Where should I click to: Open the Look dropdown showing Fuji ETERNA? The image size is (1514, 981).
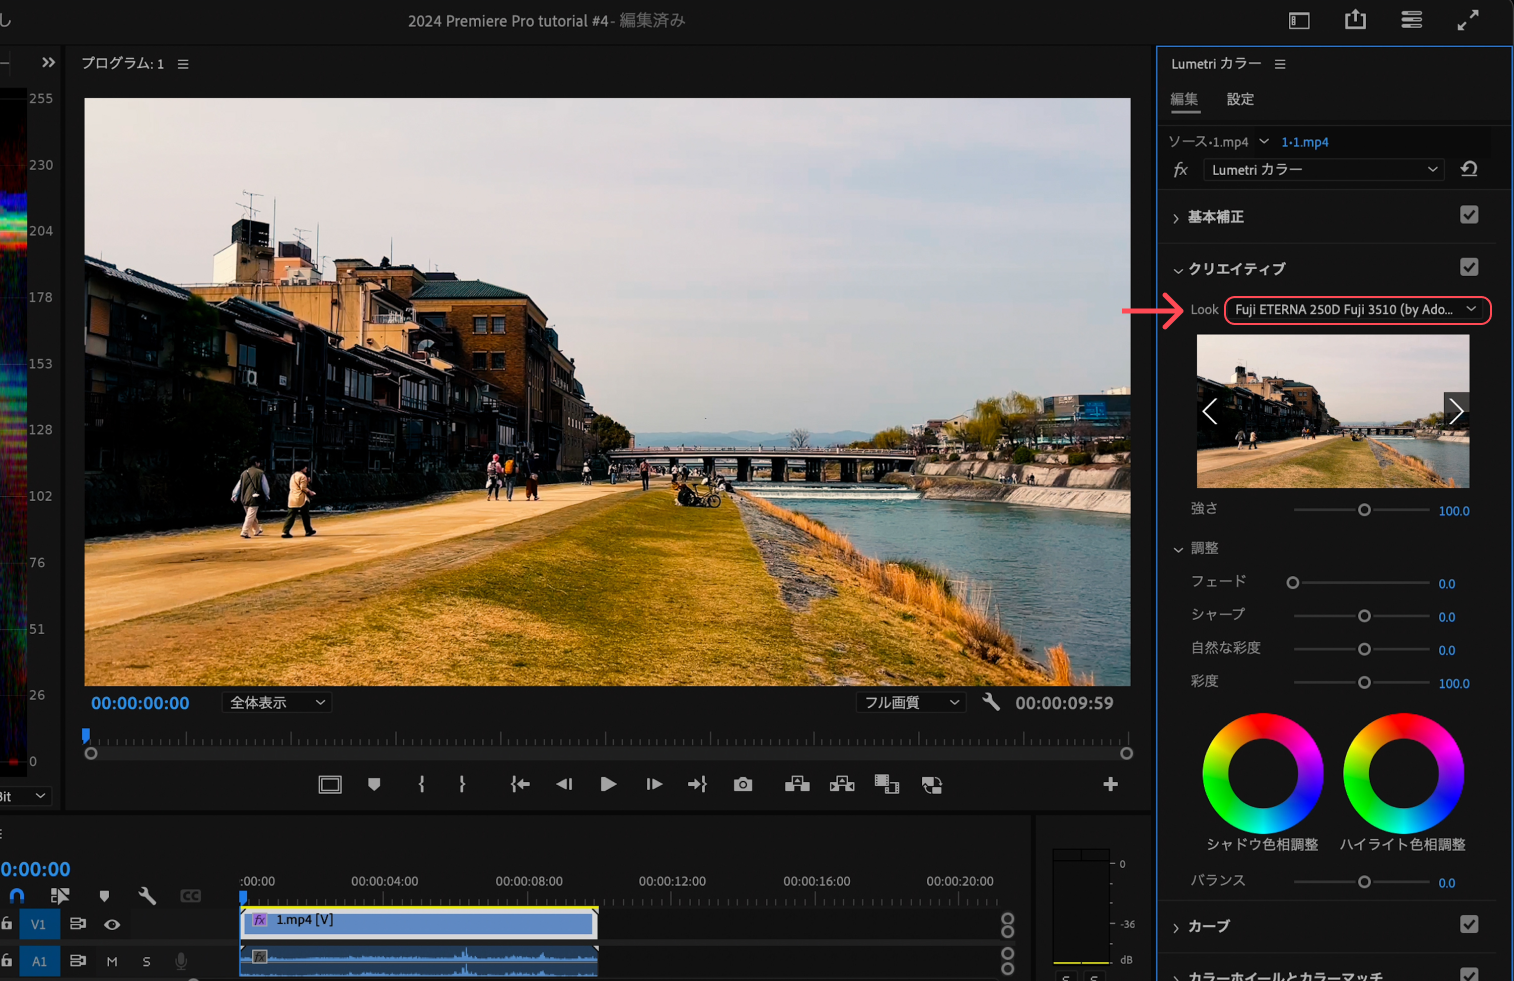[x=1356, y=310]
